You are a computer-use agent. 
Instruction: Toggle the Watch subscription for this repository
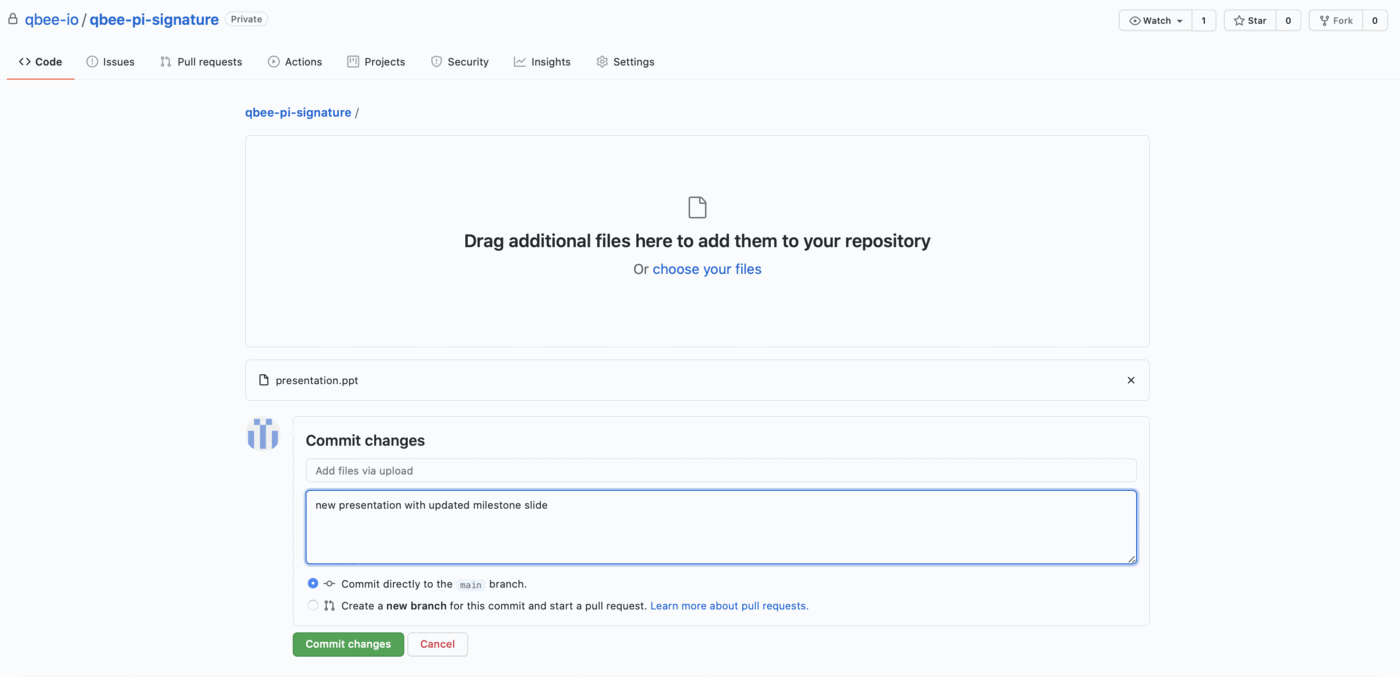click(x=1154, y=20)
